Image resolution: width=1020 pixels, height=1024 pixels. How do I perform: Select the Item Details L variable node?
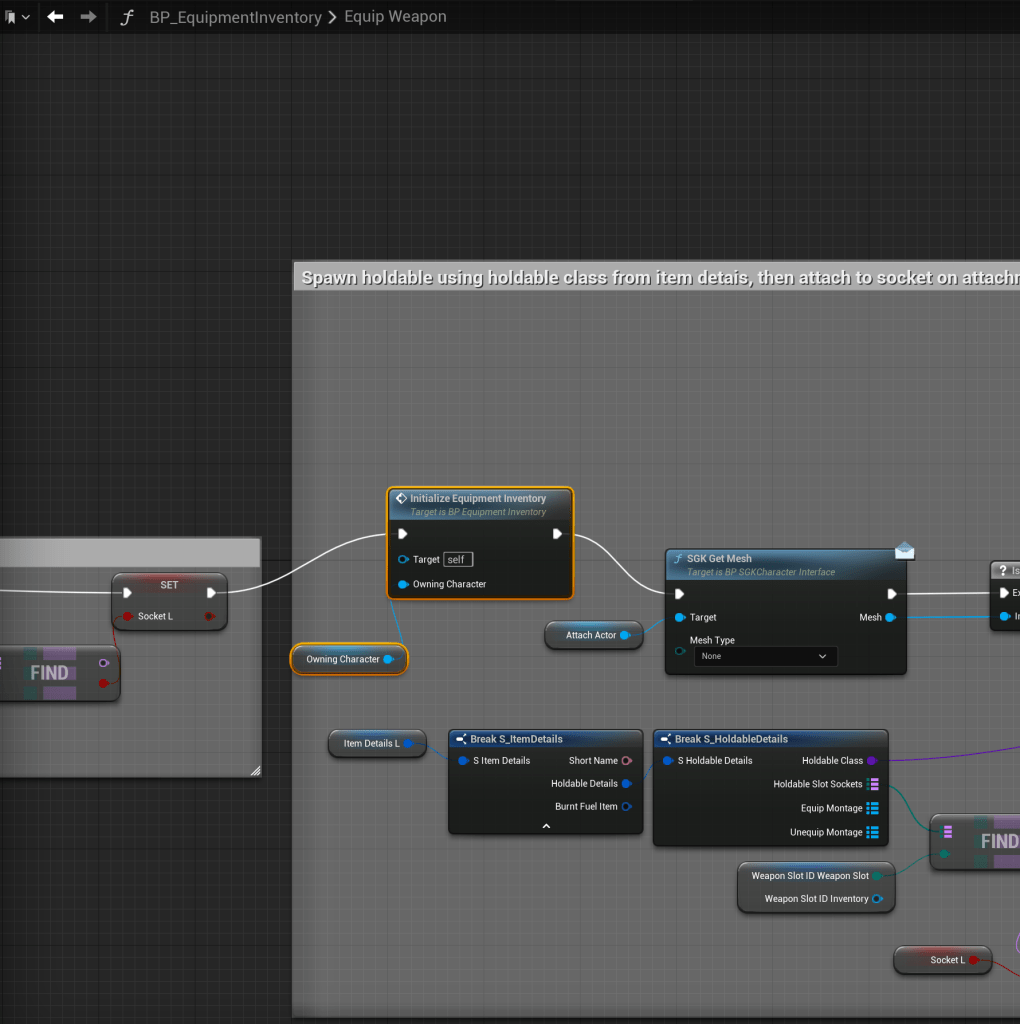pyautogui.click(x=371, y=743)
